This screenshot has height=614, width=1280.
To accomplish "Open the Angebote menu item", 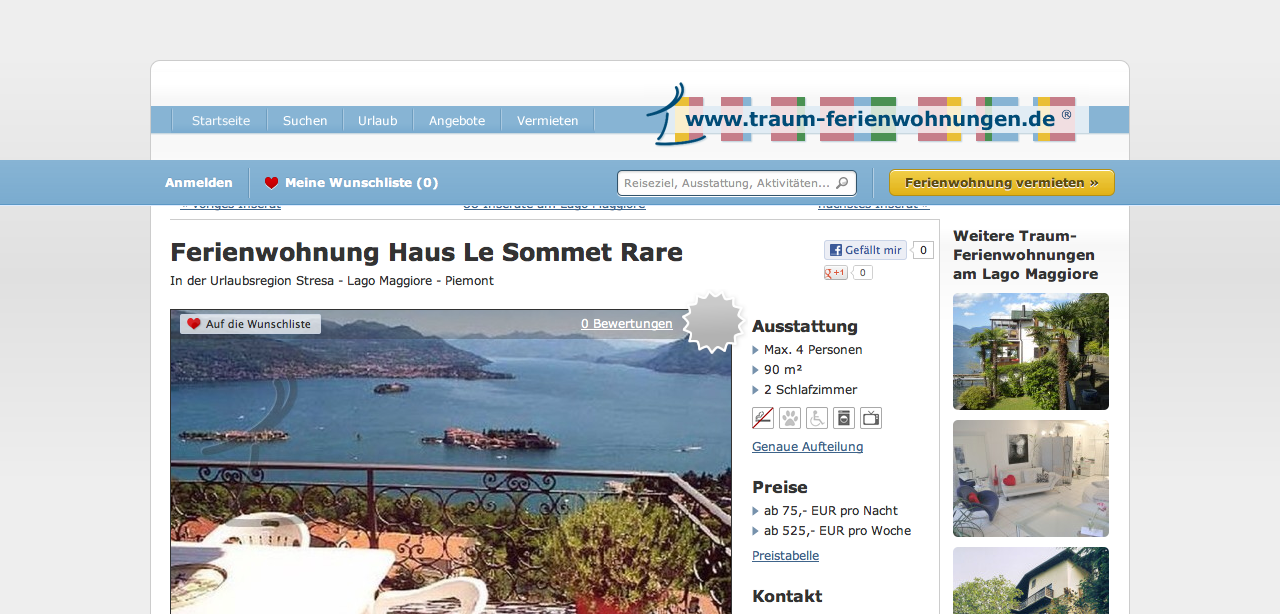I will 457,120.
